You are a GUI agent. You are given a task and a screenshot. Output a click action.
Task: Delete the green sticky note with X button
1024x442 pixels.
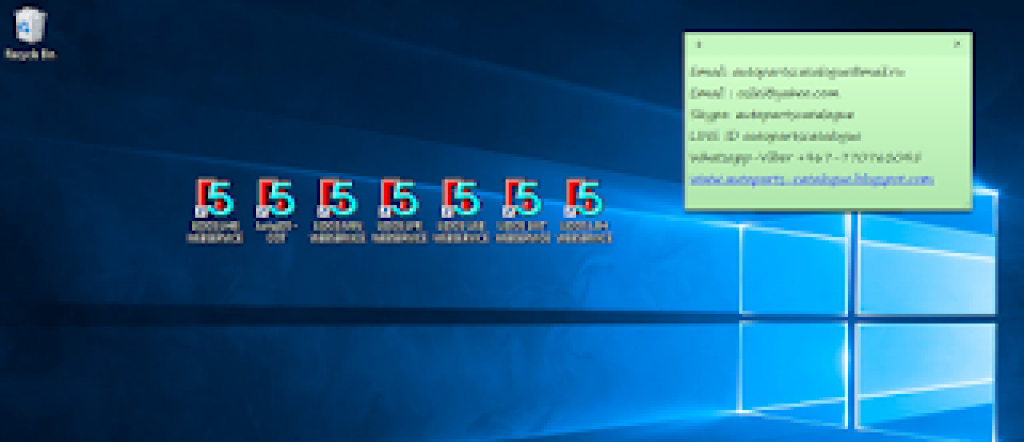point(957,44)
